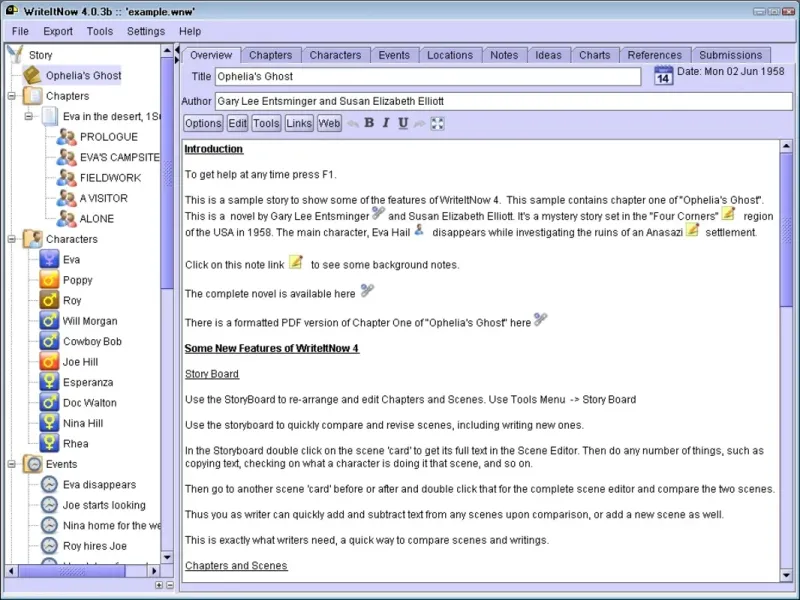This screenshot has width=800, height=600.
Task: Click the Story feather icon in the tree
Action: coord(15,55)
